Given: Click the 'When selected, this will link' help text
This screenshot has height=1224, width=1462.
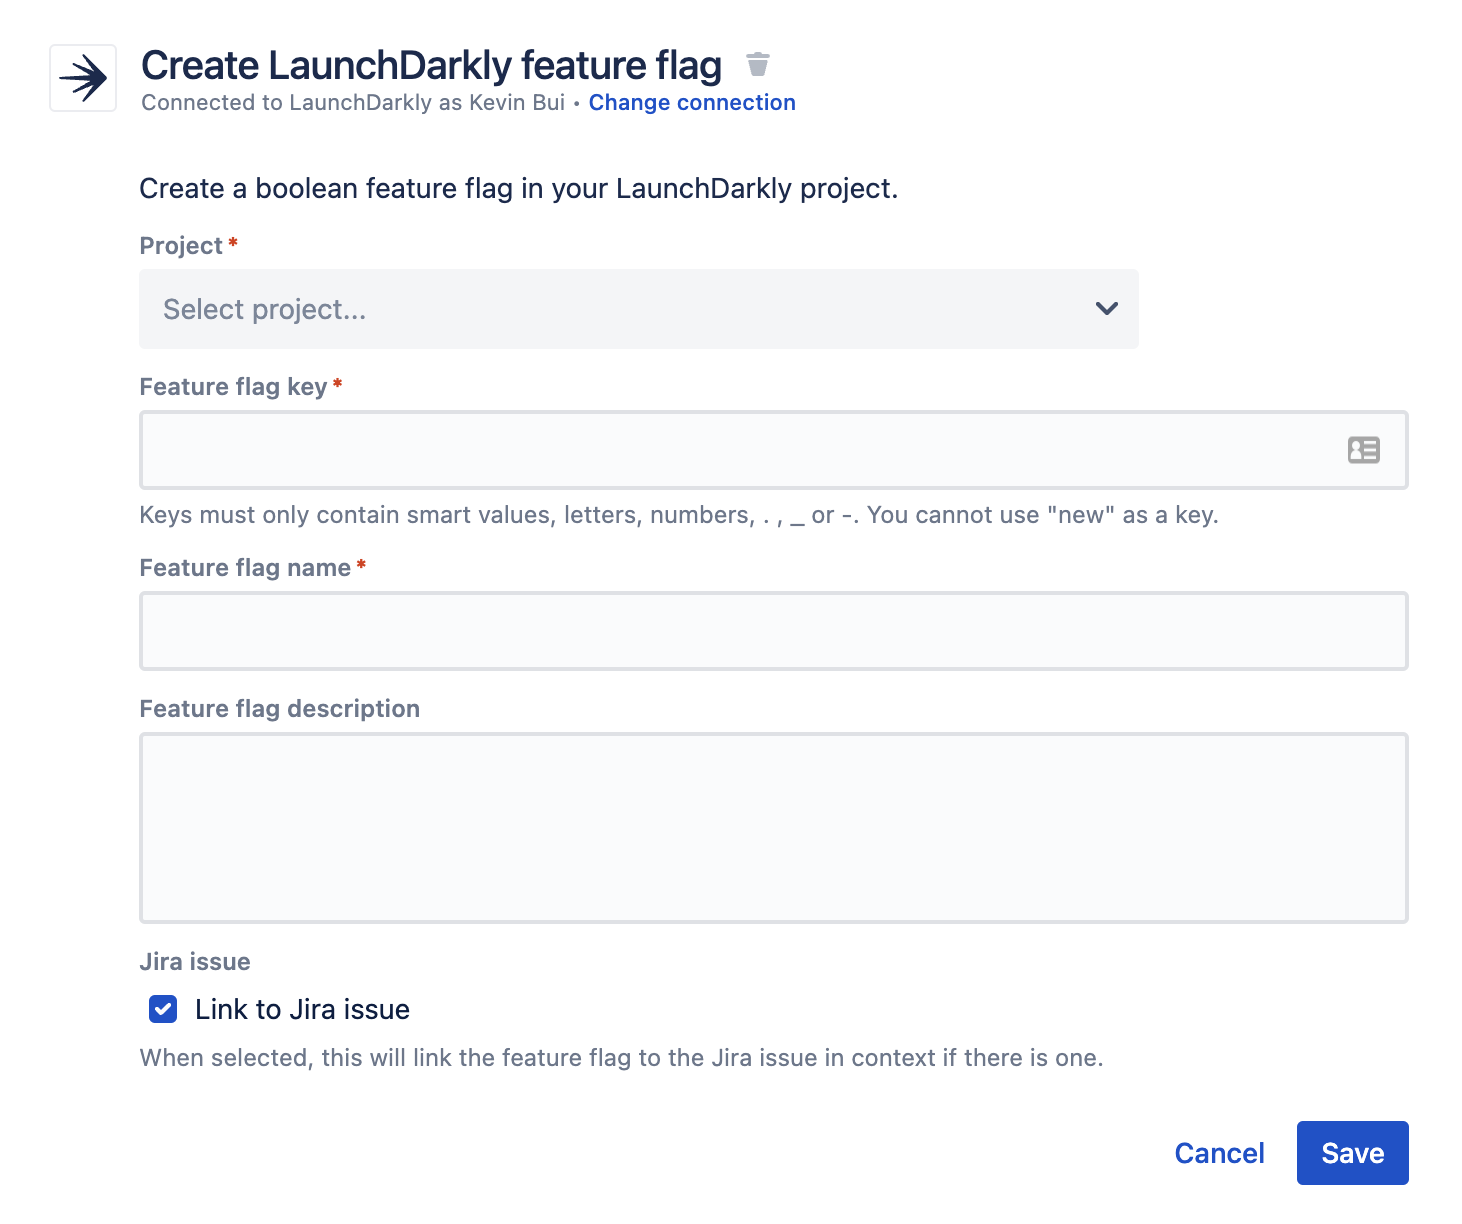Looking at the screenshot, I should tap(621, 1058).
